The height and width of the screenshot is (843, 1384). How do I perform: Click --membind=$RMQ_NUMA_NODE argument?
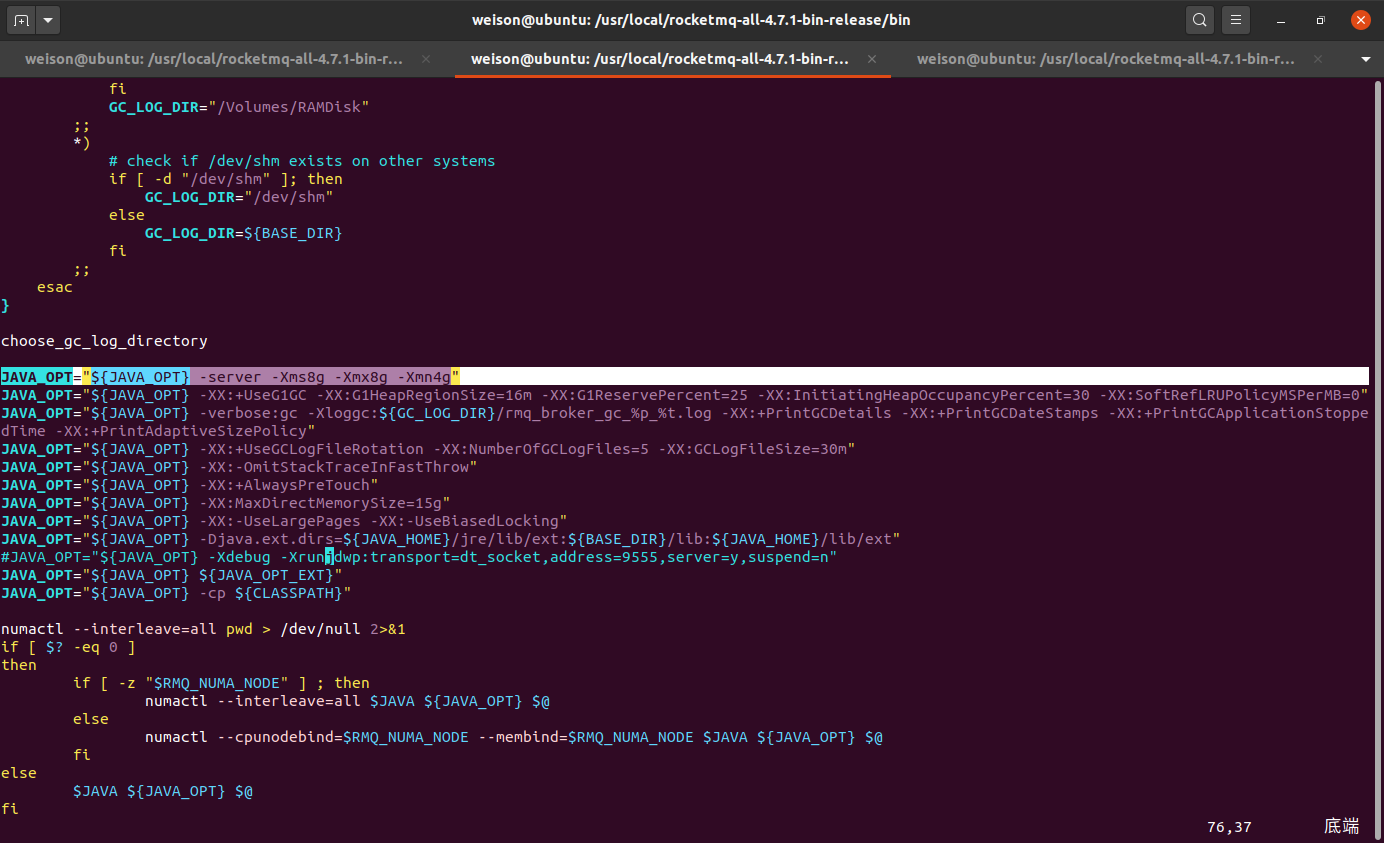point(586,737)
